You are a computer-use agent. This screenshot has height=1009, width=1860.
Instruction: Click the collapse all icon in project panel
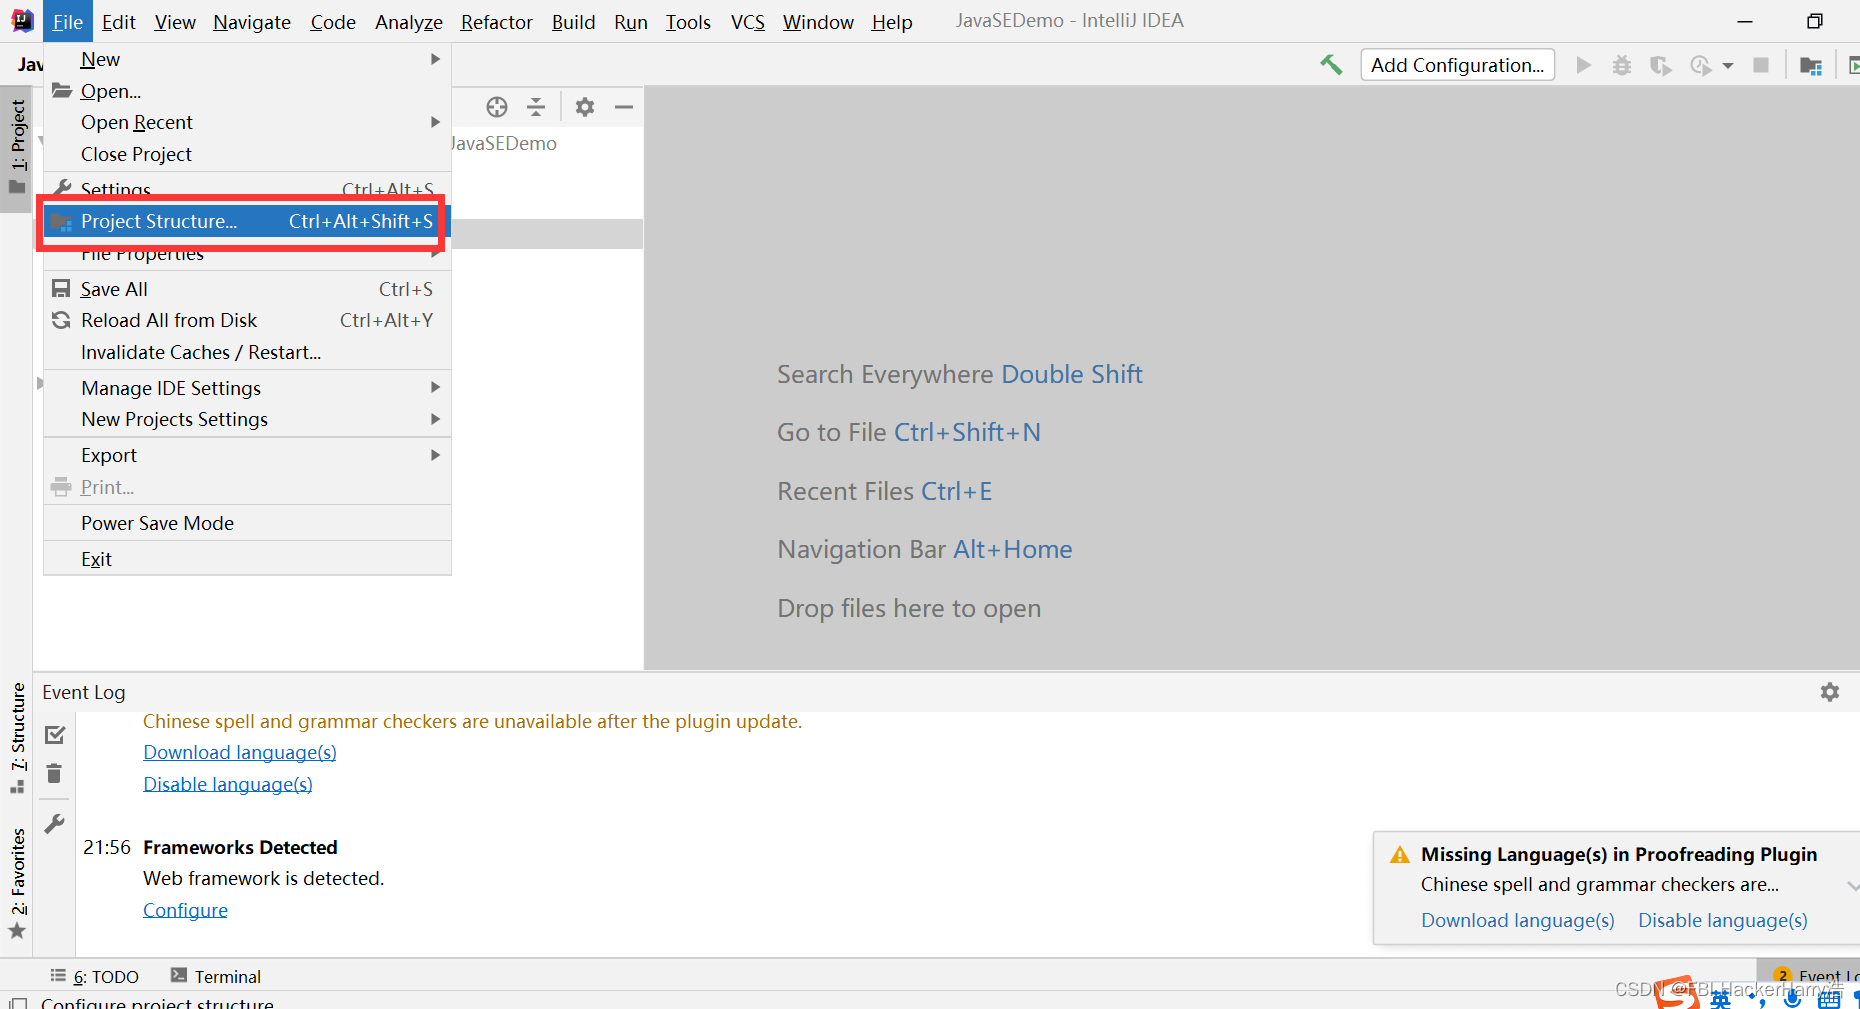point(536,107)
